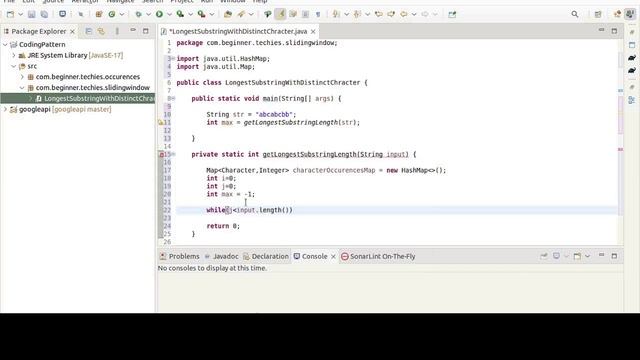Open the Coverage dropdown arrow
This screenshot has height=360, width=640.
[x=190, y=14]
